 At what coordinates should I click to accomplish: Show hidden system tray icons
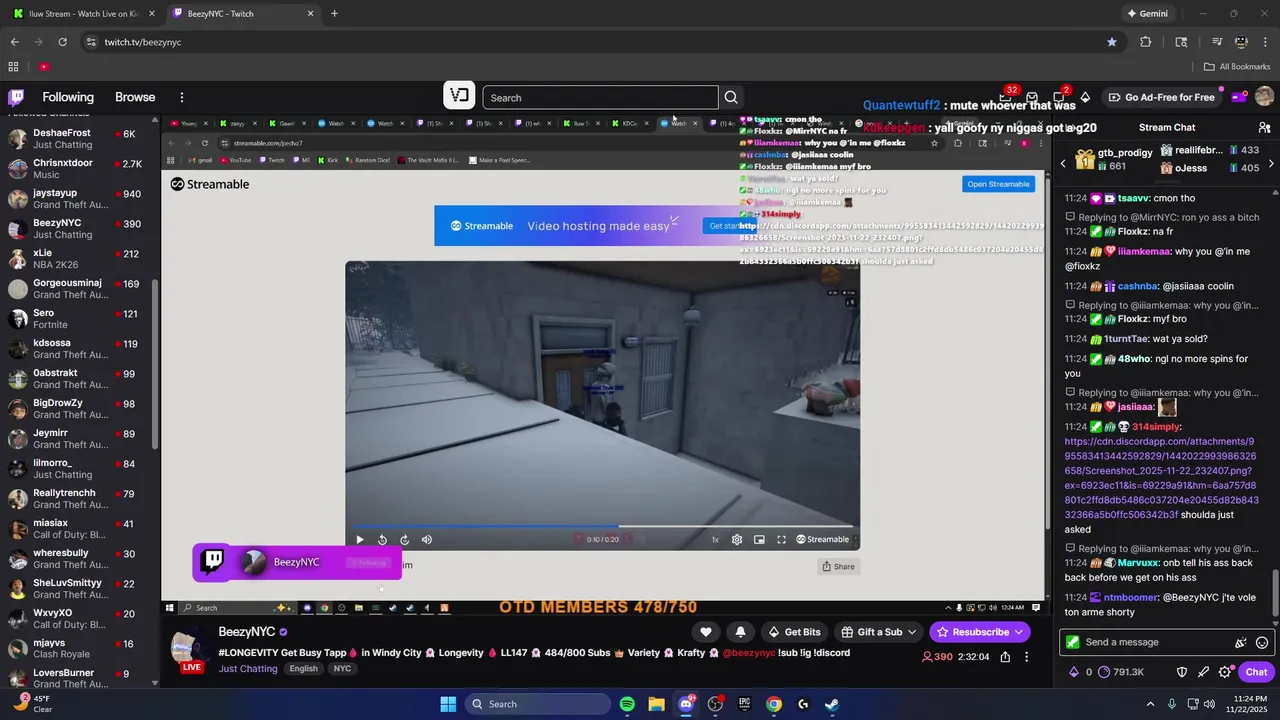(x=1150, y=704)
